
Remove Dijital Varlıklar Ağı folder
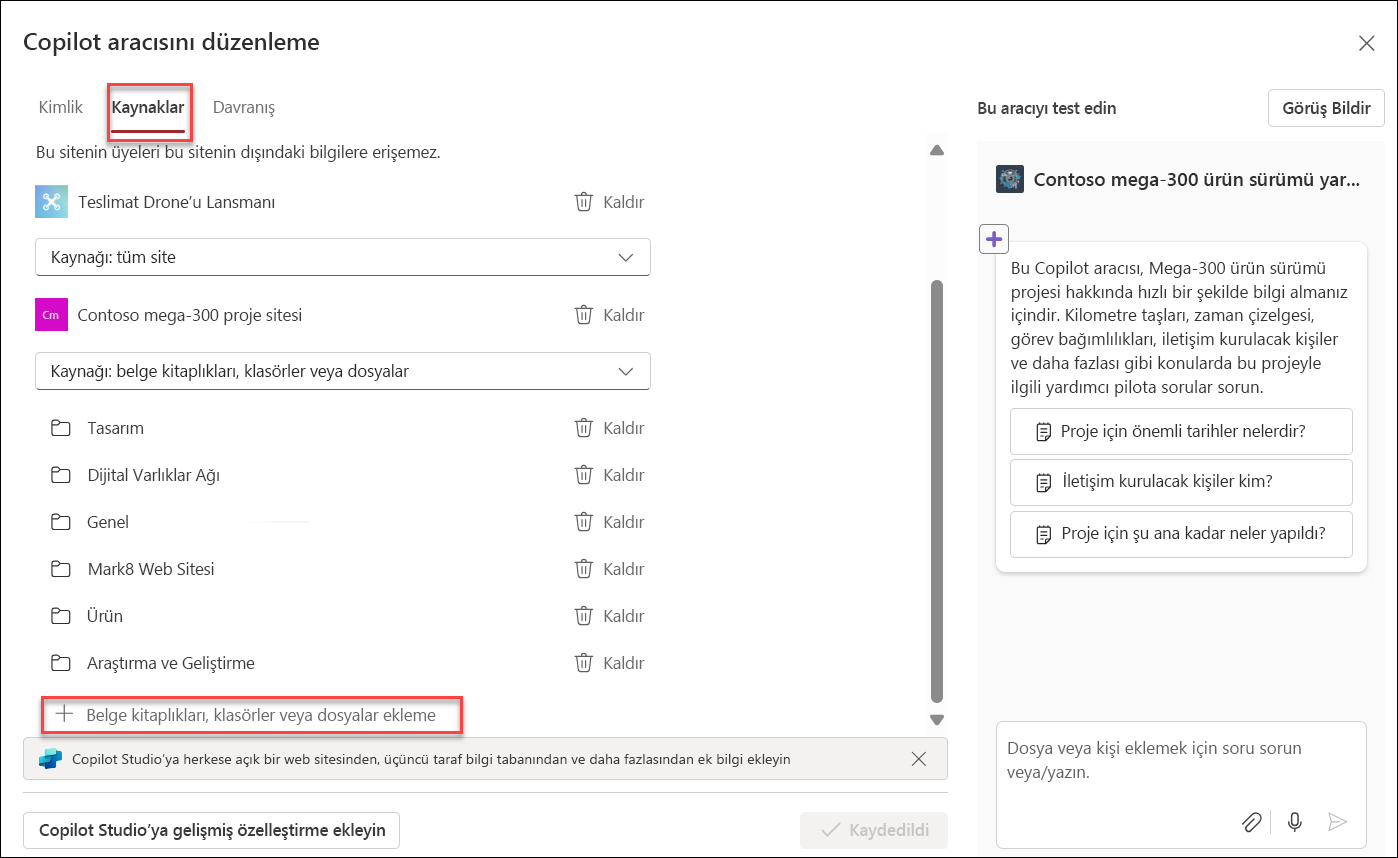(x=609, y=475)
